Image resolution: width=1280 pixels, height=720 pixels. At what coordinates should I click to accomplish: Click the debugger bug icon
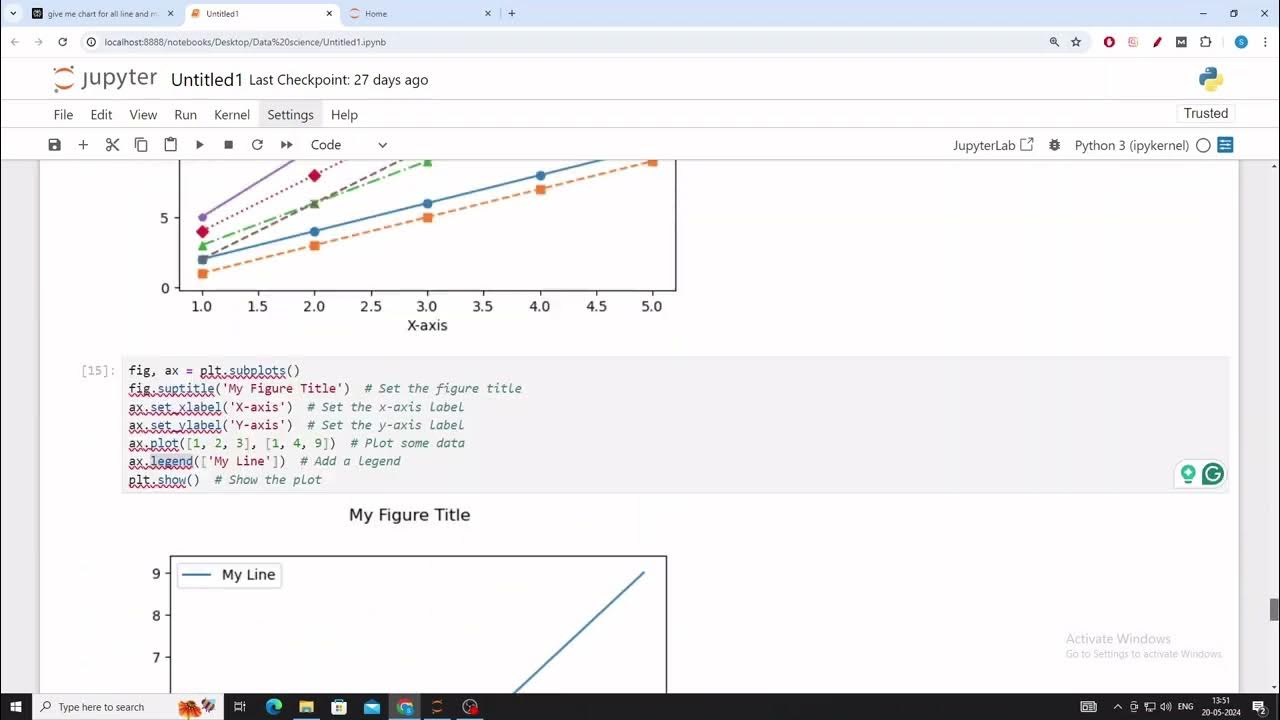1054,145
